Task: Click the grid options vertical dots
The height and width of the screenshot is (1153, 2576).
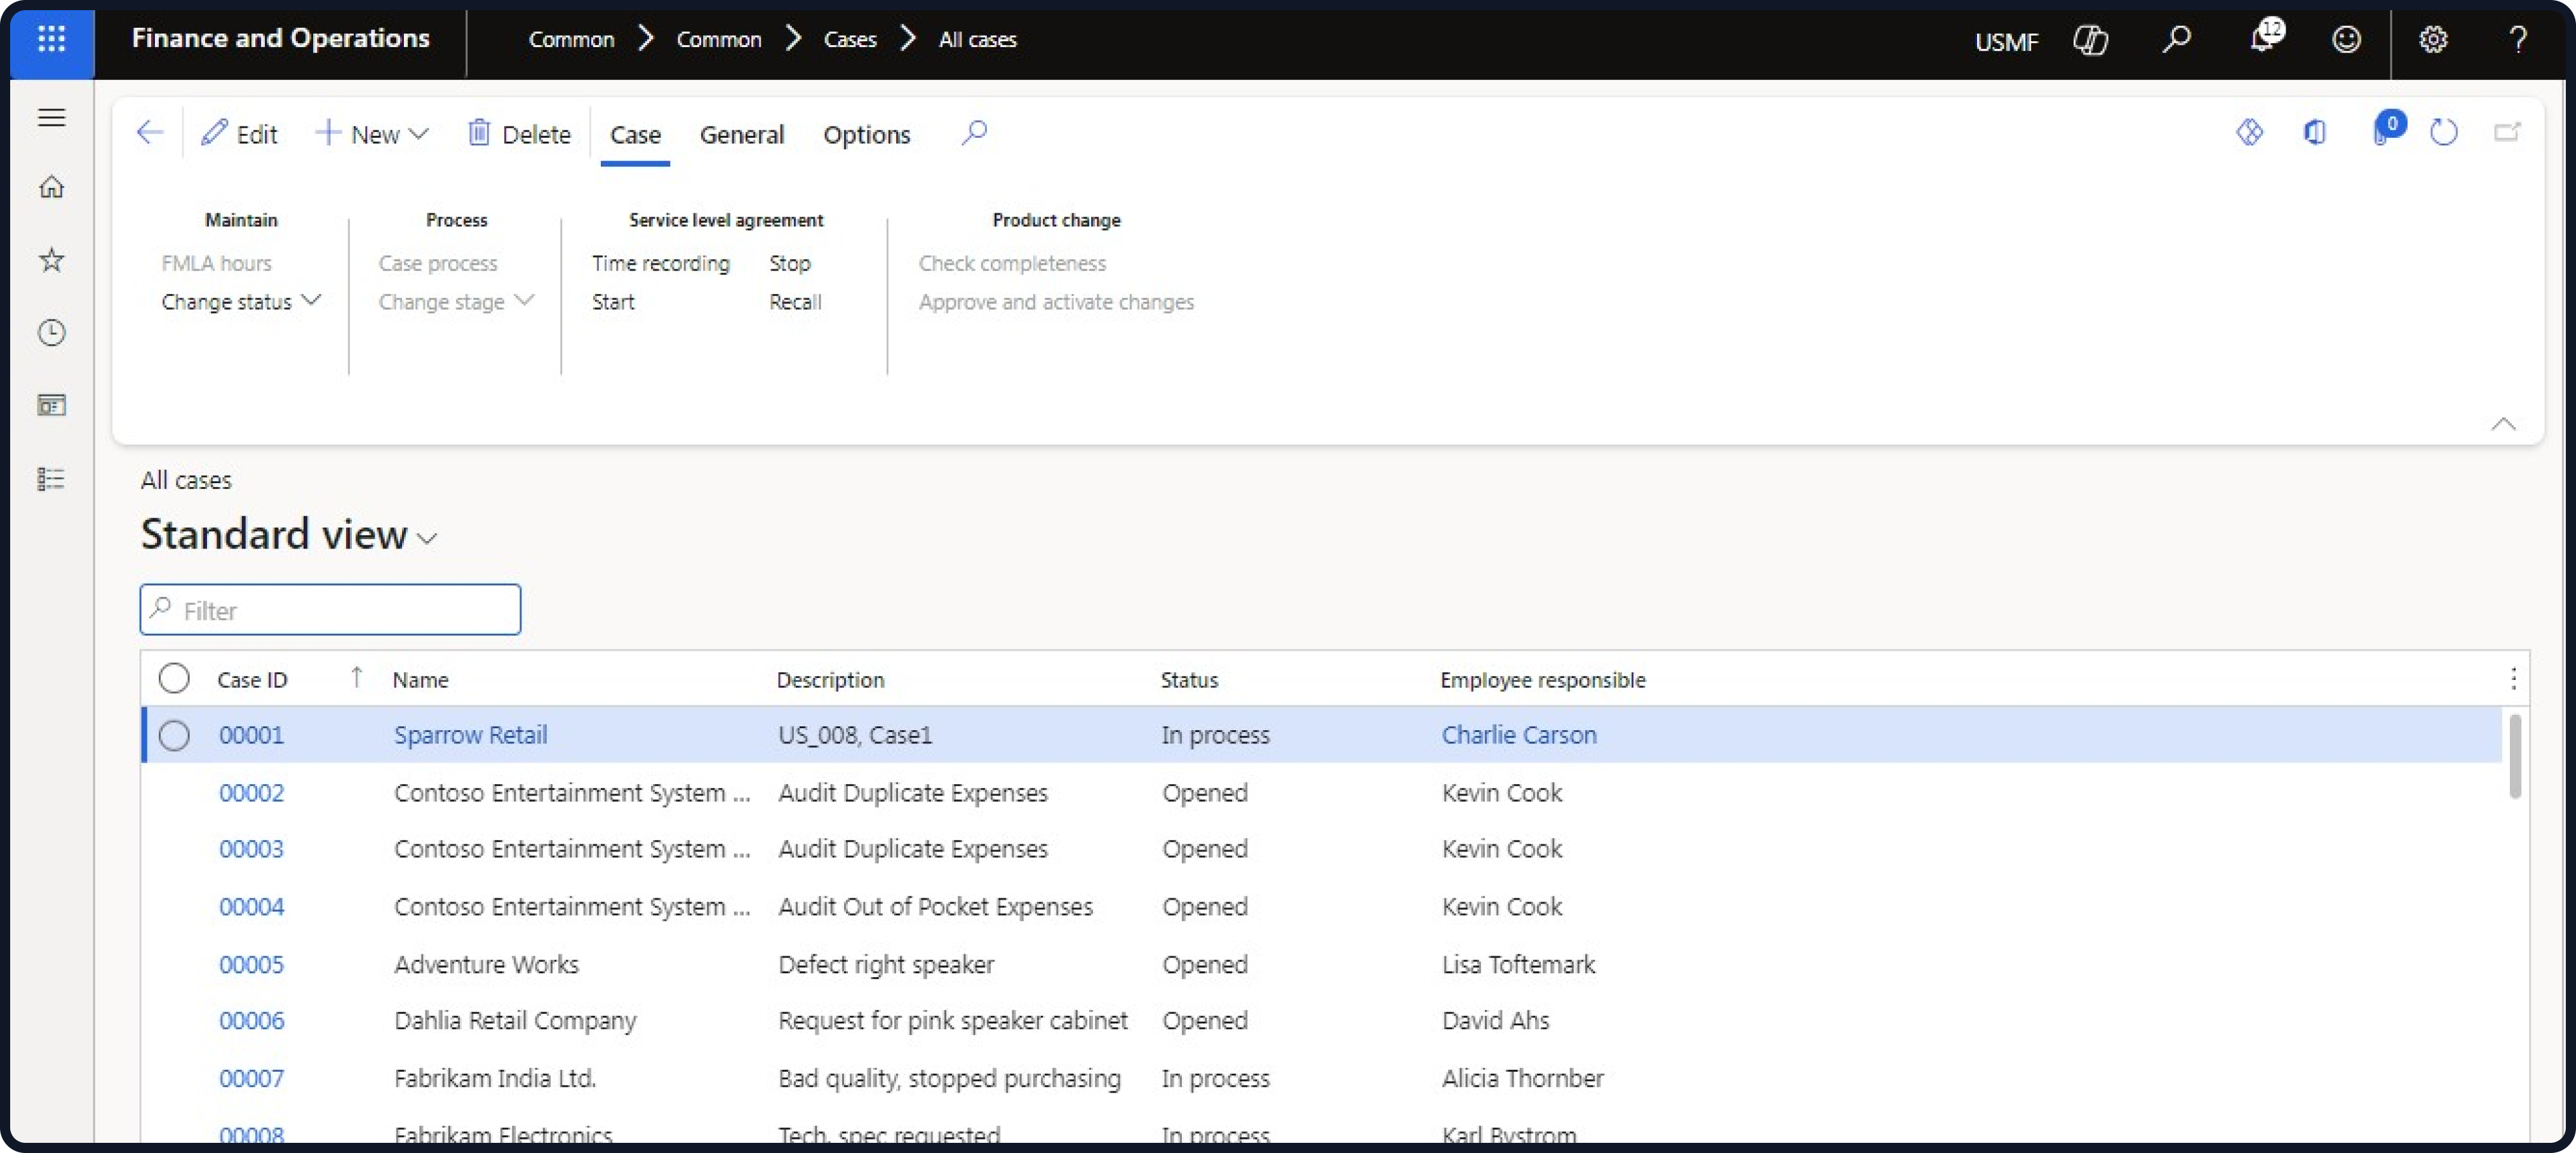Action: pos(2513,679)
